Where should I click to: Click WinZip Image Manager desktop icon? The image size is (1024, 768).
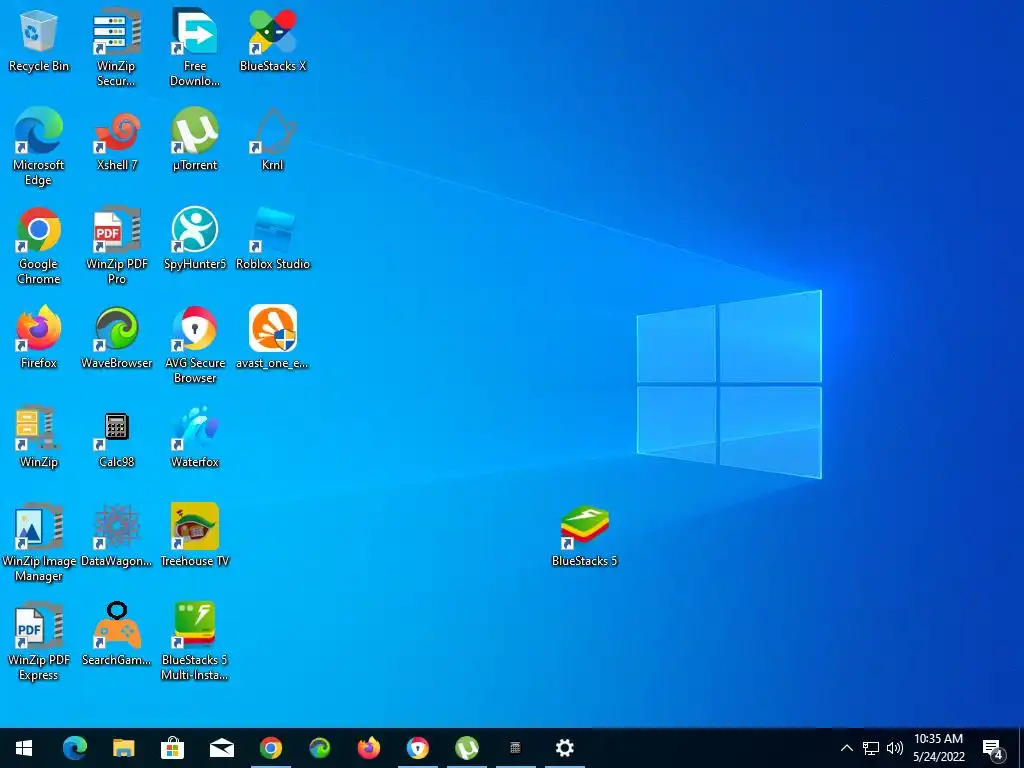tap(39, 542)
